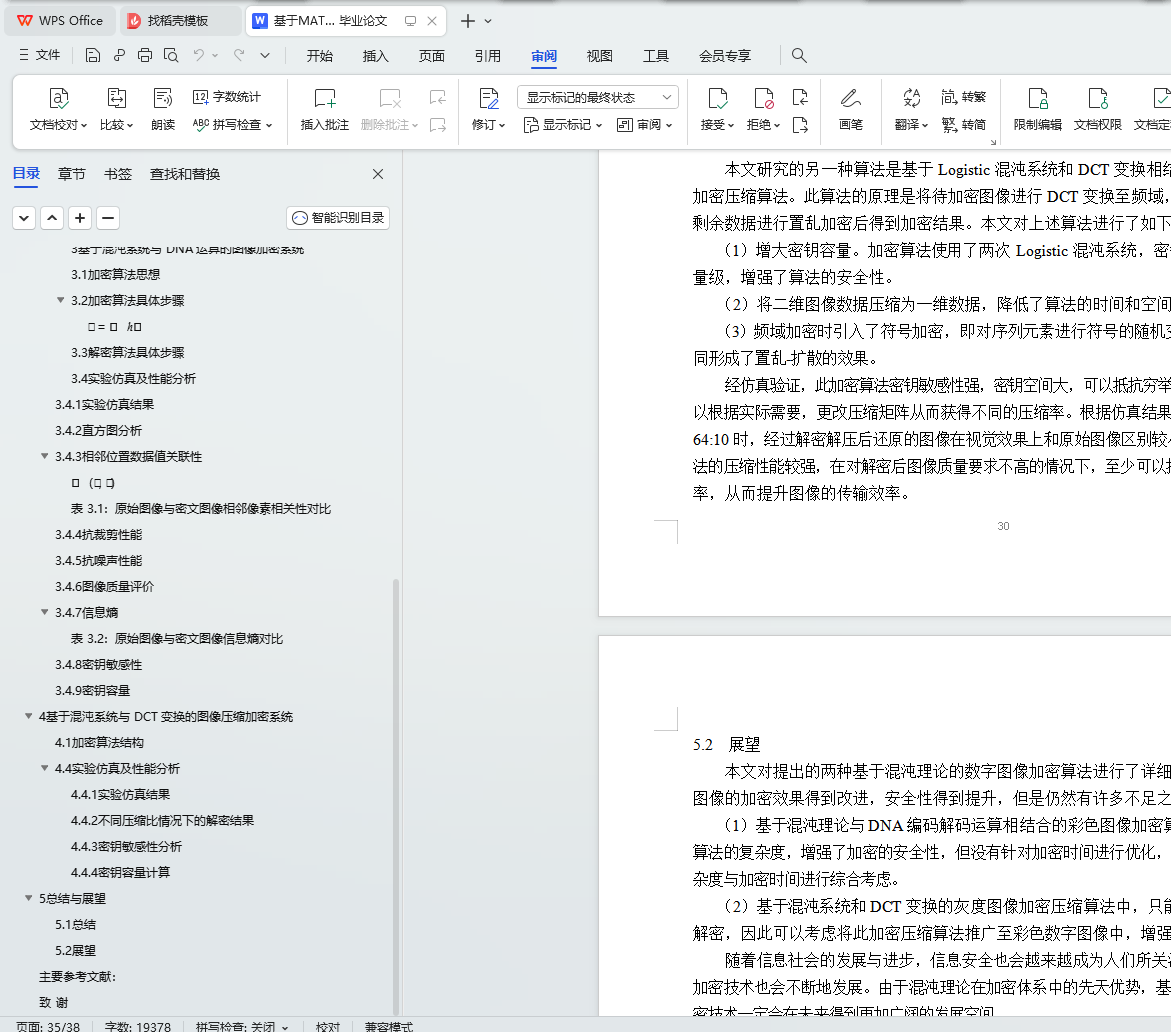Switch to the 视图 ribbon tab
Screen dimensions: 1171x1032
click(x=600, y=56)
